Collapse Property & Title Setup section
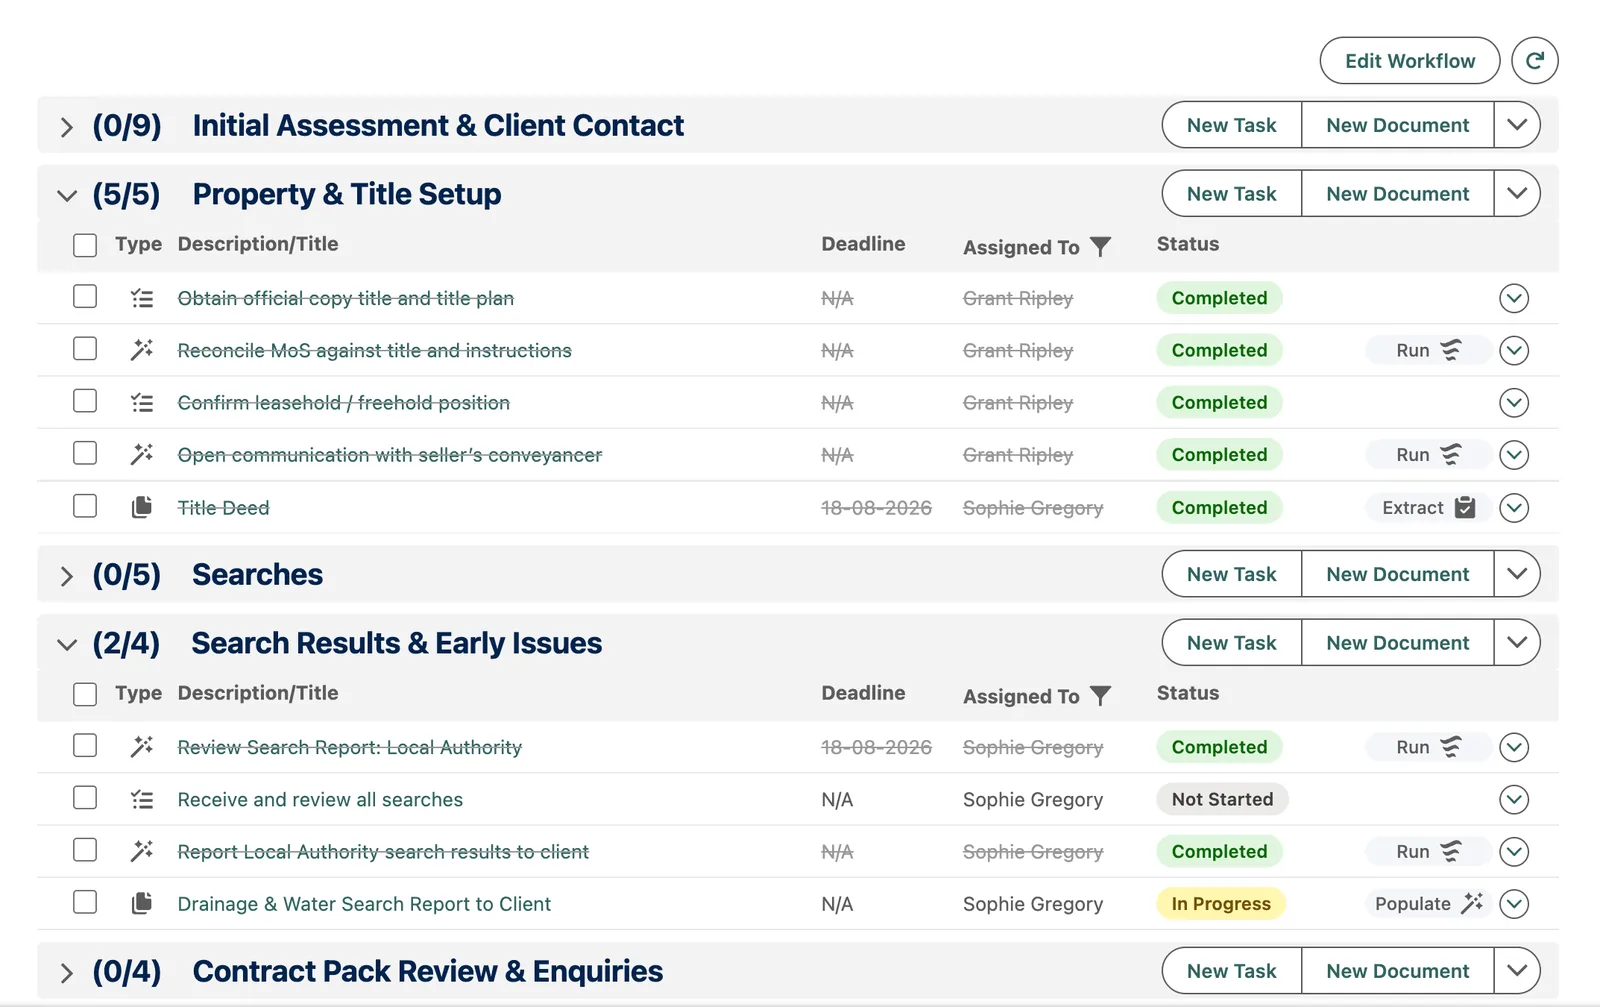 point(66,195)
